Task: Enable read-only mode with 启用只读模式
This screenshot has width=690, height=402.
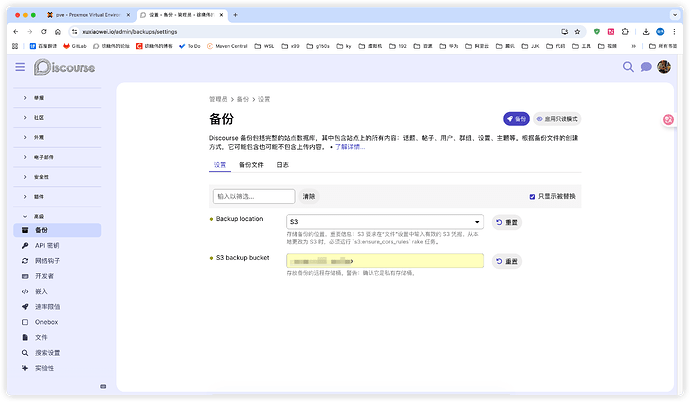Action: point(558,118)
